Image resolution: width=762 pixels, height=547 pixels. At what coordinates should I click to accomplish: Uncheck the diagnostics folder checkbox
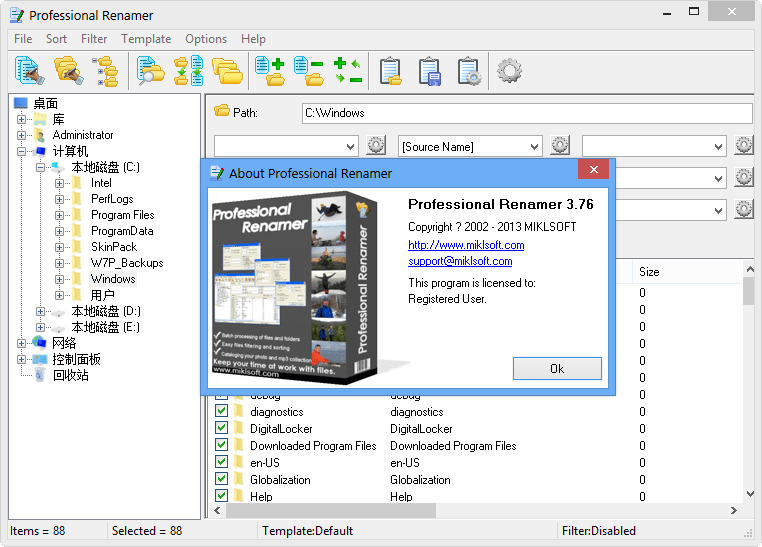221,411
